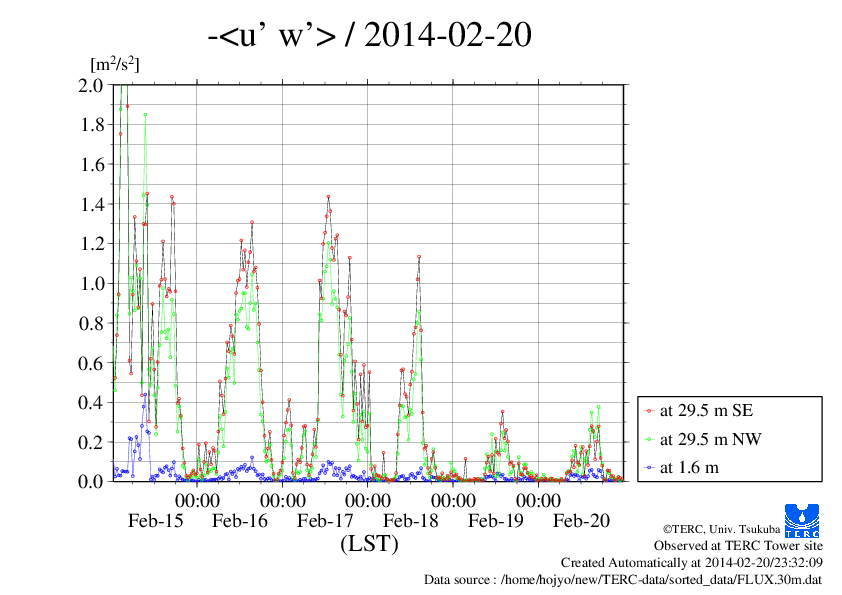
Task: Click the 'Feb-15' date label
Action: (x=156, y=520)
